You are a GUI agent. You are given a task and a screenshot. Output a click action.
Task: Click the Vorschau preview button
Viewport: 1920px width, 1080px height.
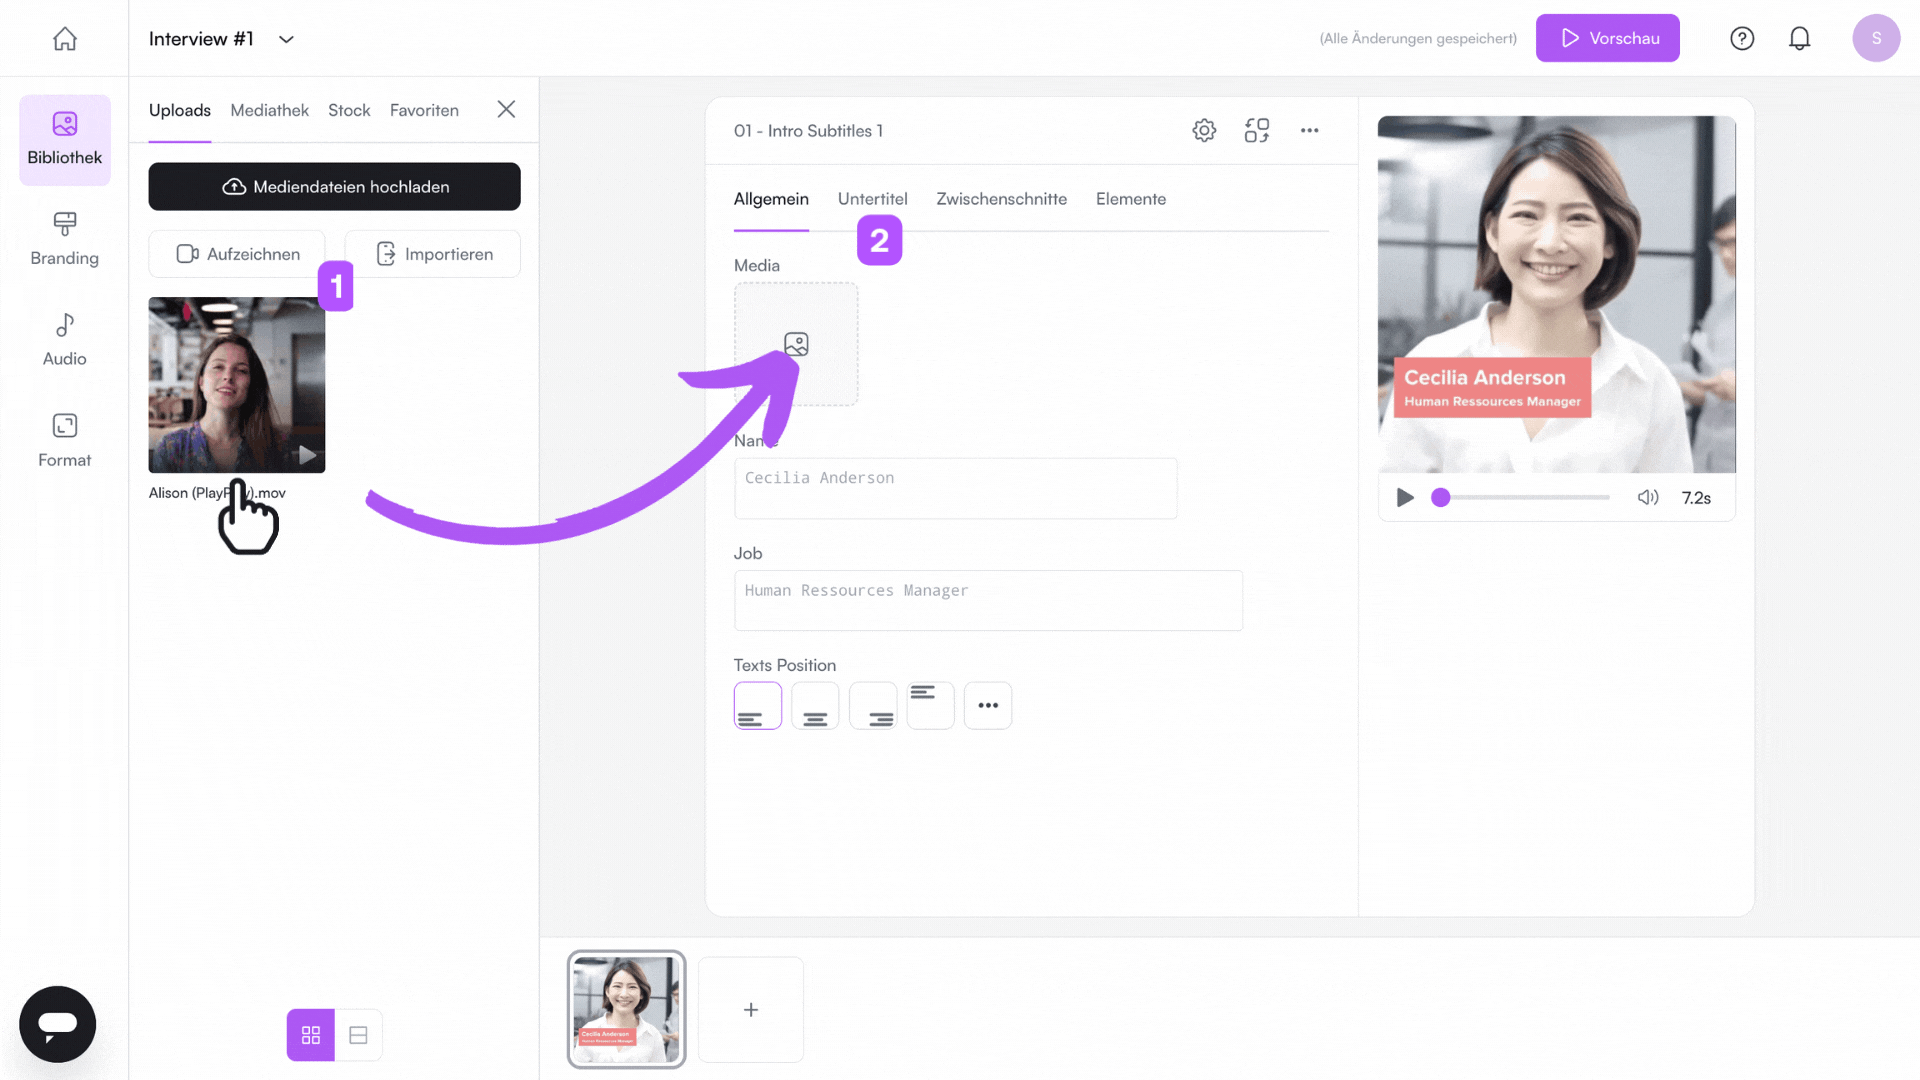1608,38
